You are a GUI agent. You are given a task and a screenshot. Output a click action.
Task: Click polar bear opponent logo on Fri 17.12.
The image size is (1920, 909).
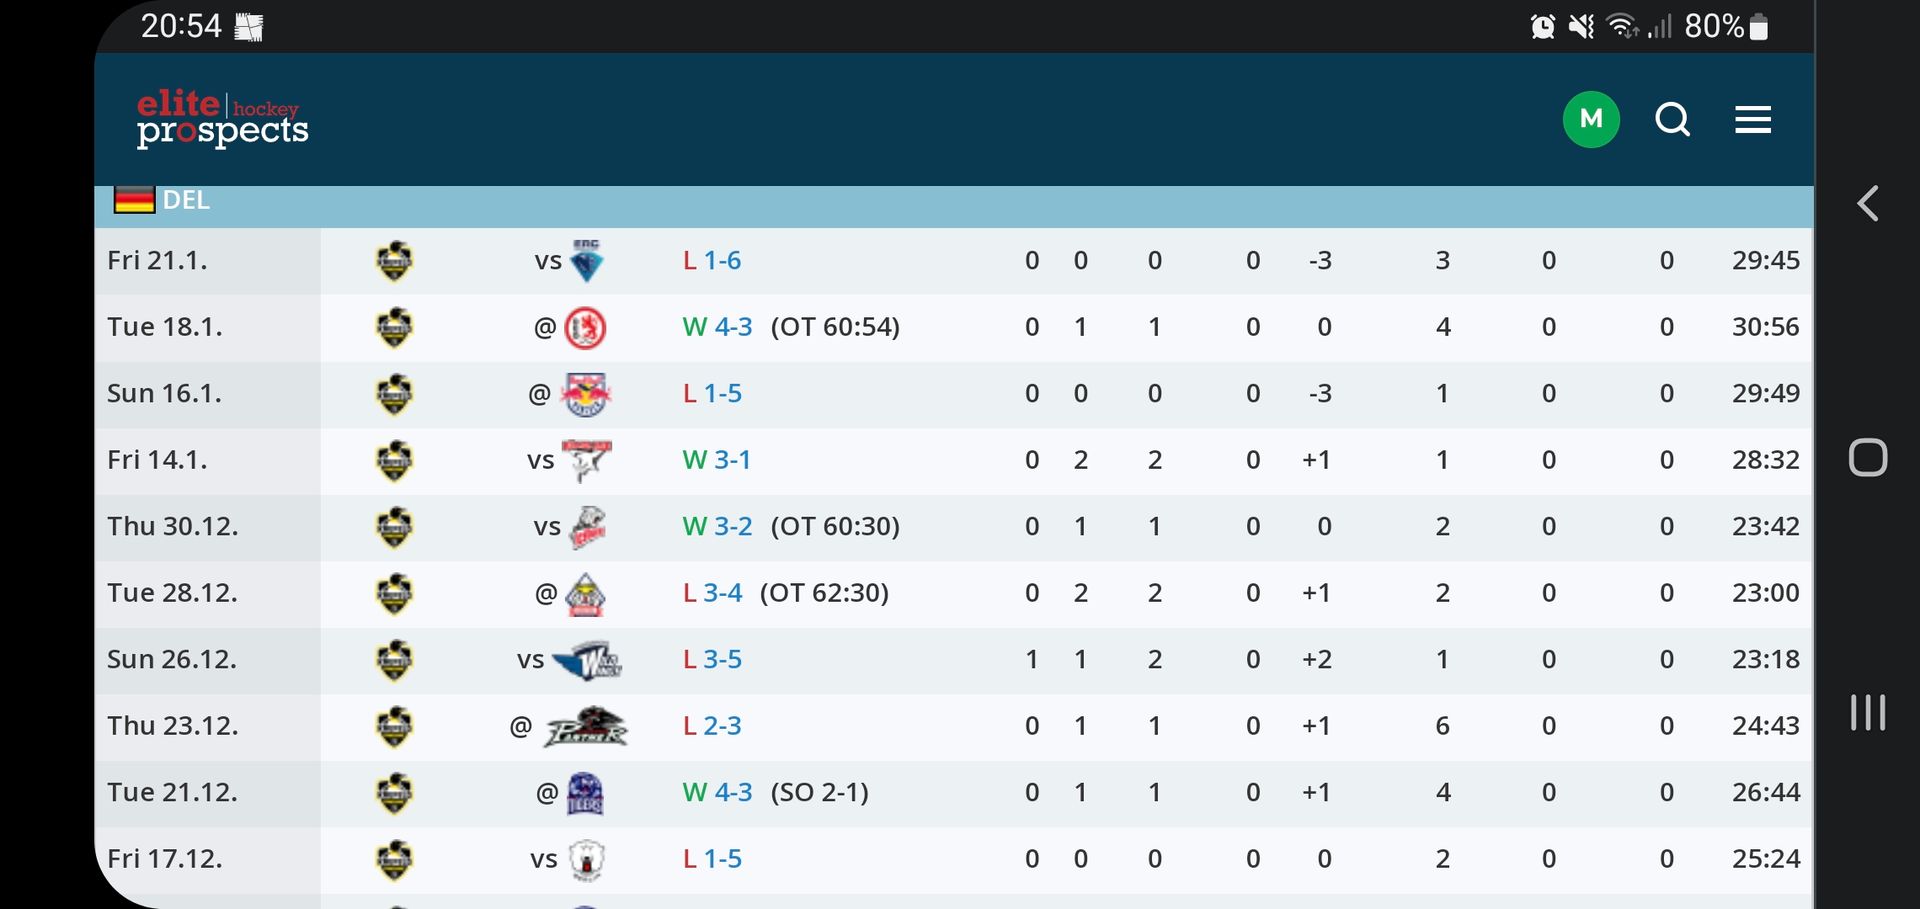coord(586,859)
